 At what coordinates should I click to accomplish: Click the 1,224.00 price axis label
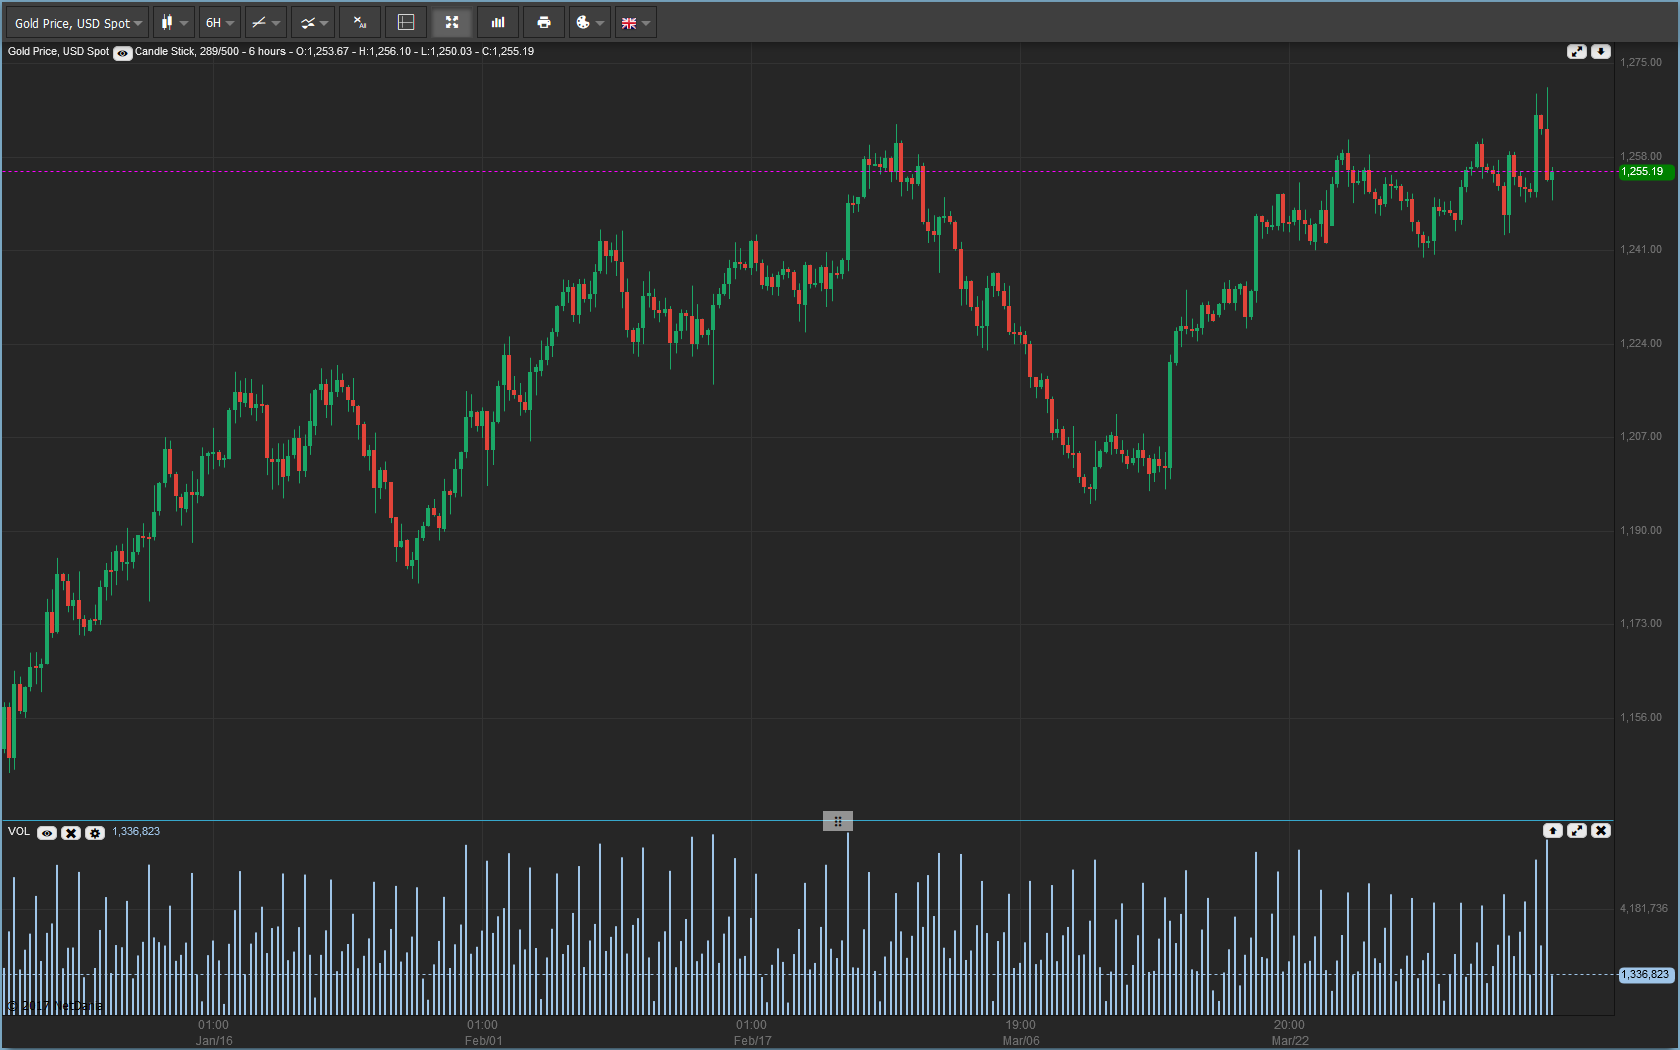coord(1641,343)
